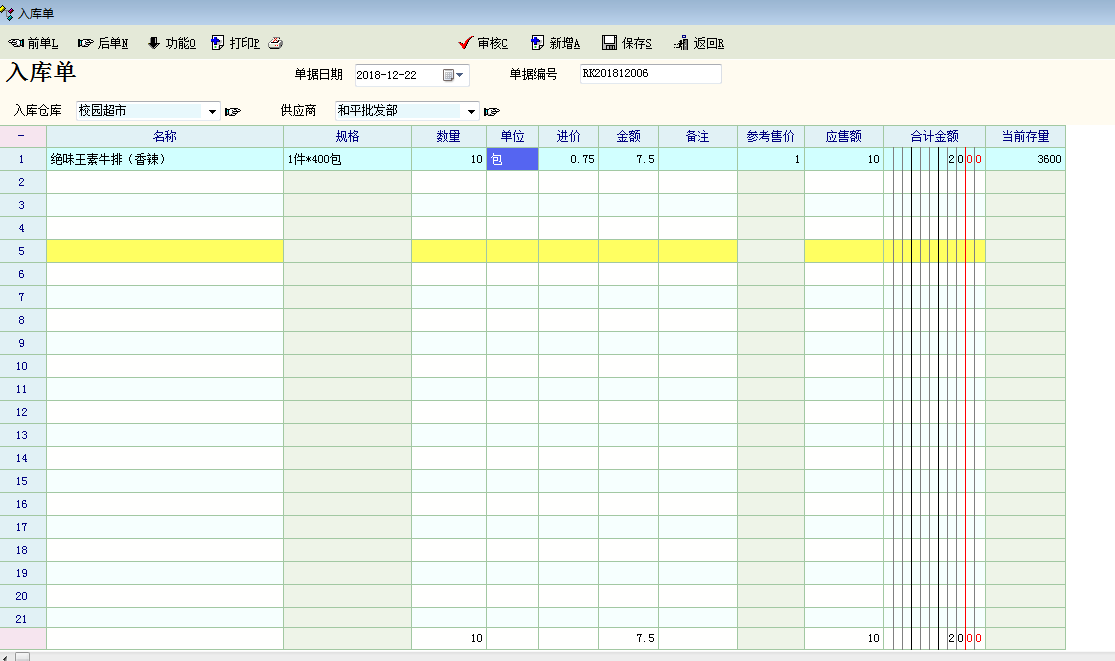This screenshot has height=661, width=1115.
Task: Click the horizontal scrollbar left arrow
Action: pyautogui.click(x=6, y=656)
